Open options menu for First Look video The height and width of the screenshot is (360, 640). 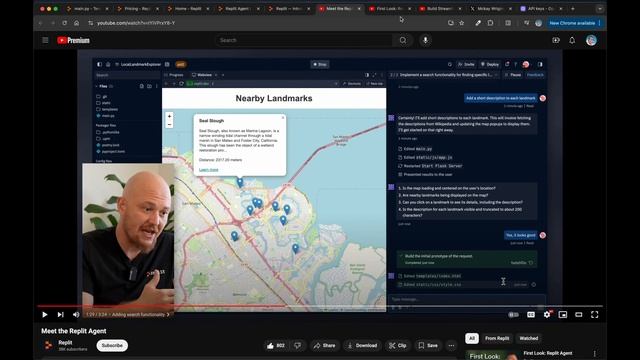pyautogui.click(x=595, y=353)
